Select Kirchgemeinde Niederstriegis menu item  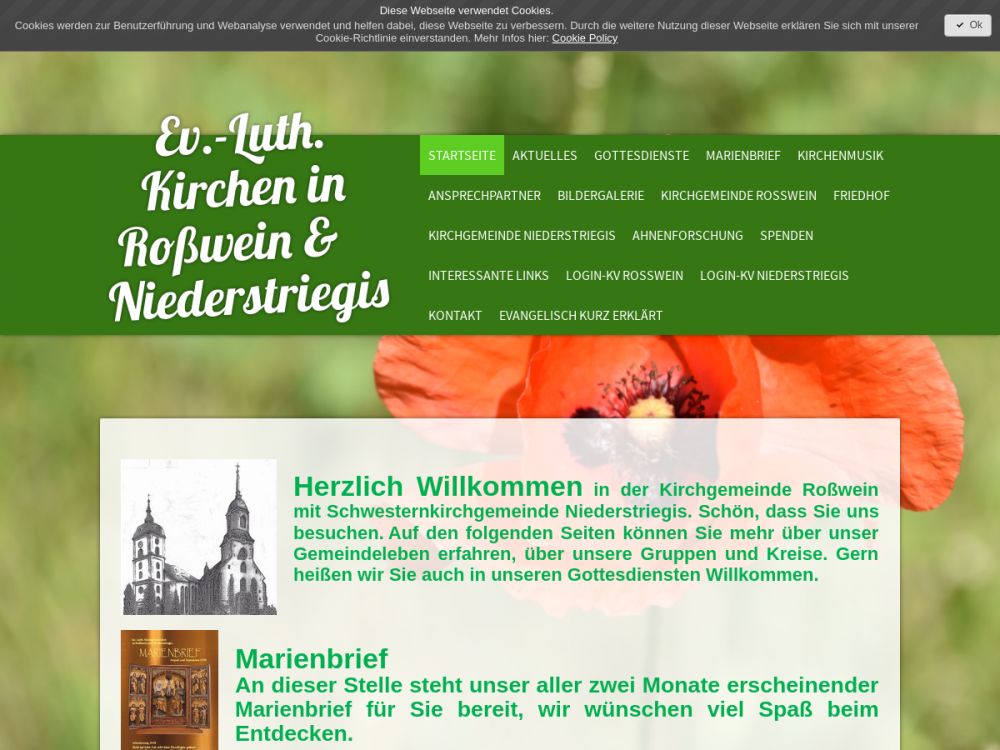521,235
